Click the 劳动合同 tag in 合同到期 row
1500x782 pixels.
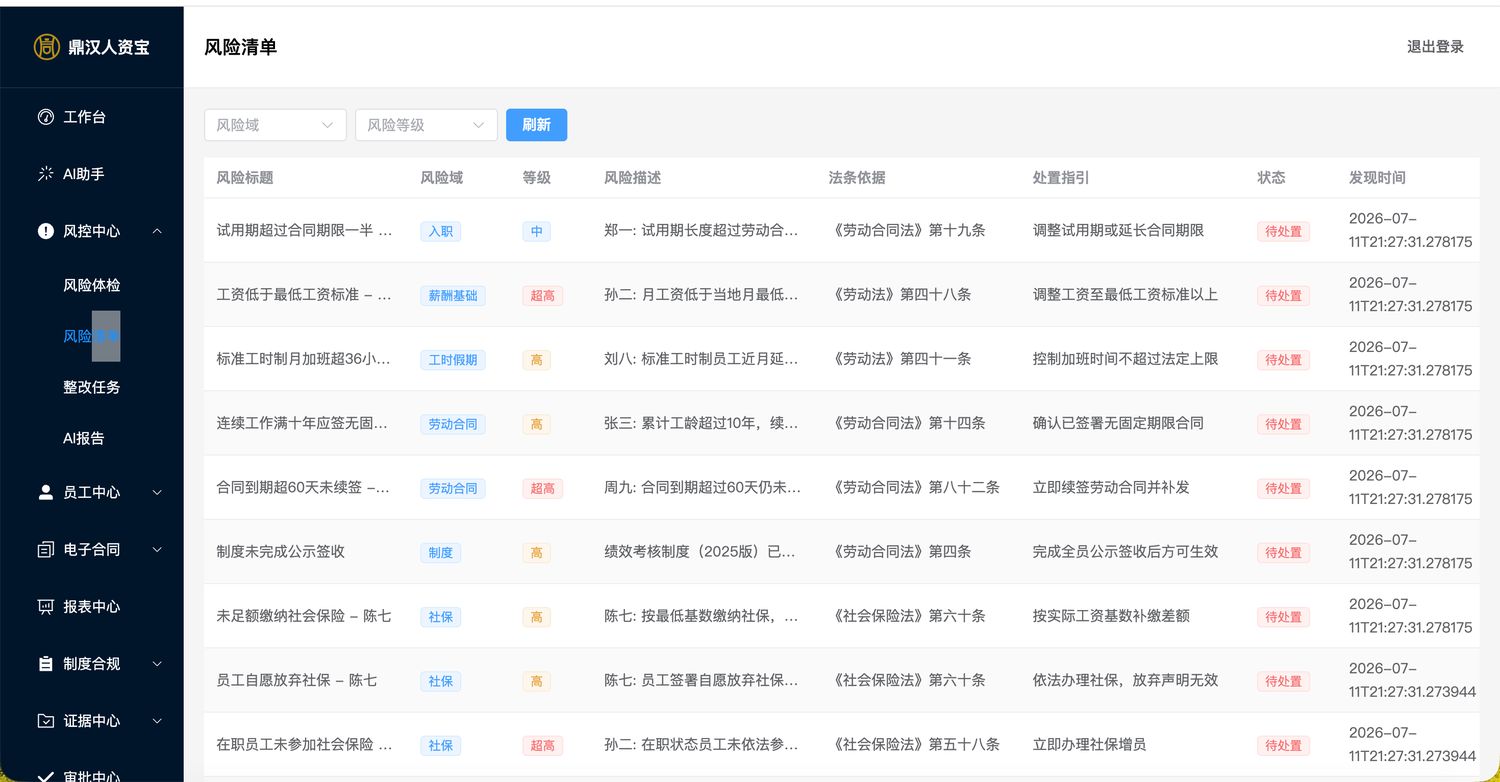pyautogui.click(x=453, y=488)
